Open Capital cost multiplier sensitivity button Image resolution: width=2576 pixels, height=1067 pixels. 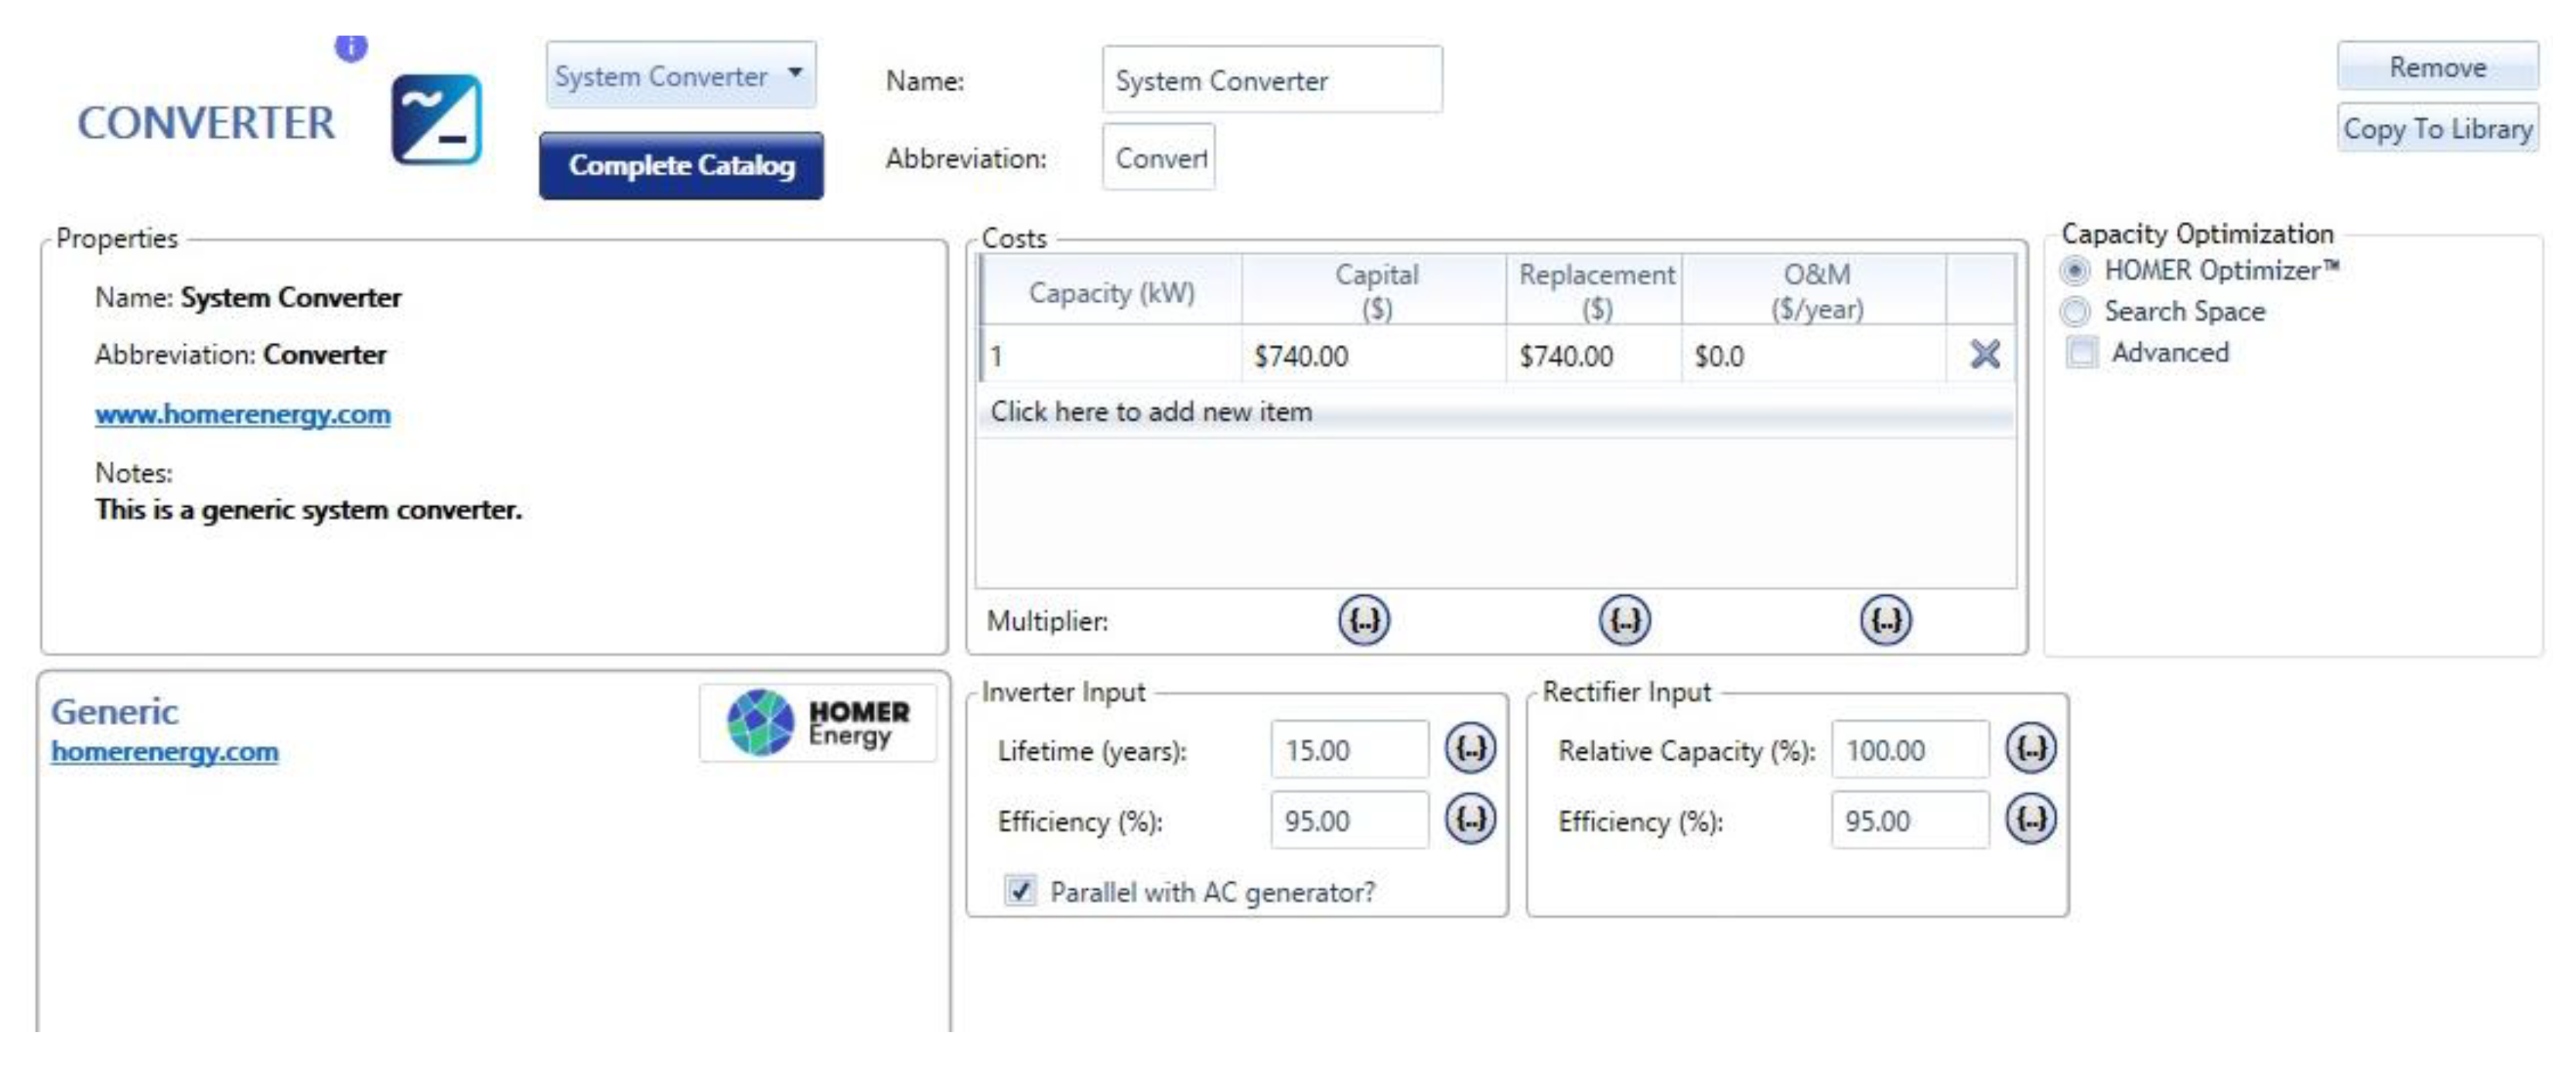tap(1364, 620)
